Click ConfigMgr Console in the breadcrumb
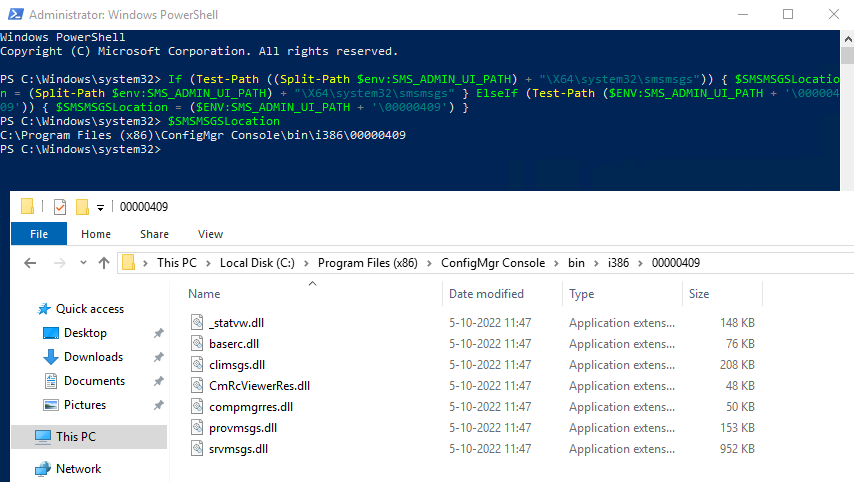The image size is (854, 482). click(x=493, y=263)
